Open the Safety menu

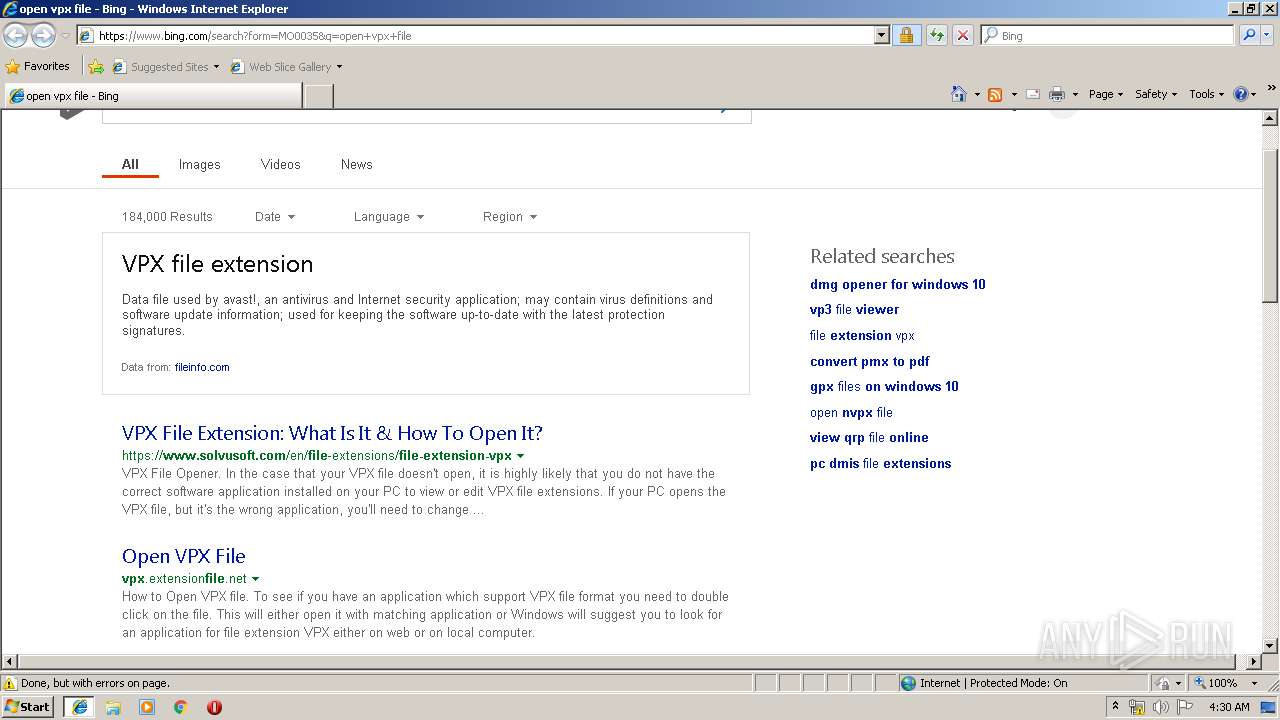point(1156,94)
